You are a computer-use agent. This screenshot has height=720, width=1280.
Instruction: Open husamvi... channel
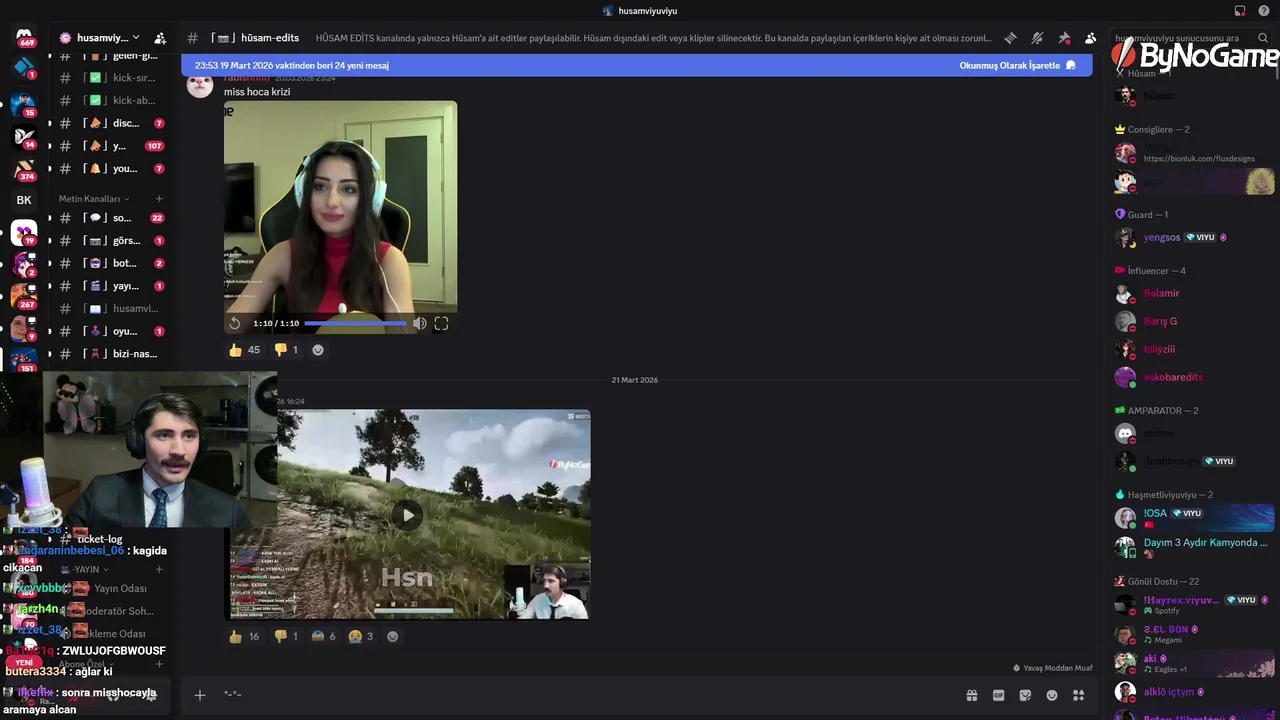tap(110, 309)
